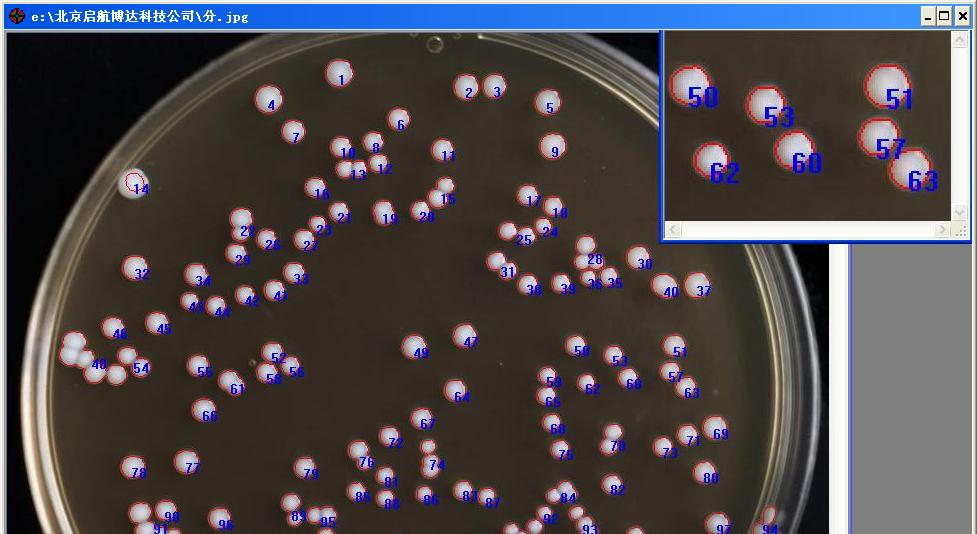Click colony labeled 66 on the dish
Image resolution: width=977 pixels, height=534 pixels.
(x=204, y=411)
